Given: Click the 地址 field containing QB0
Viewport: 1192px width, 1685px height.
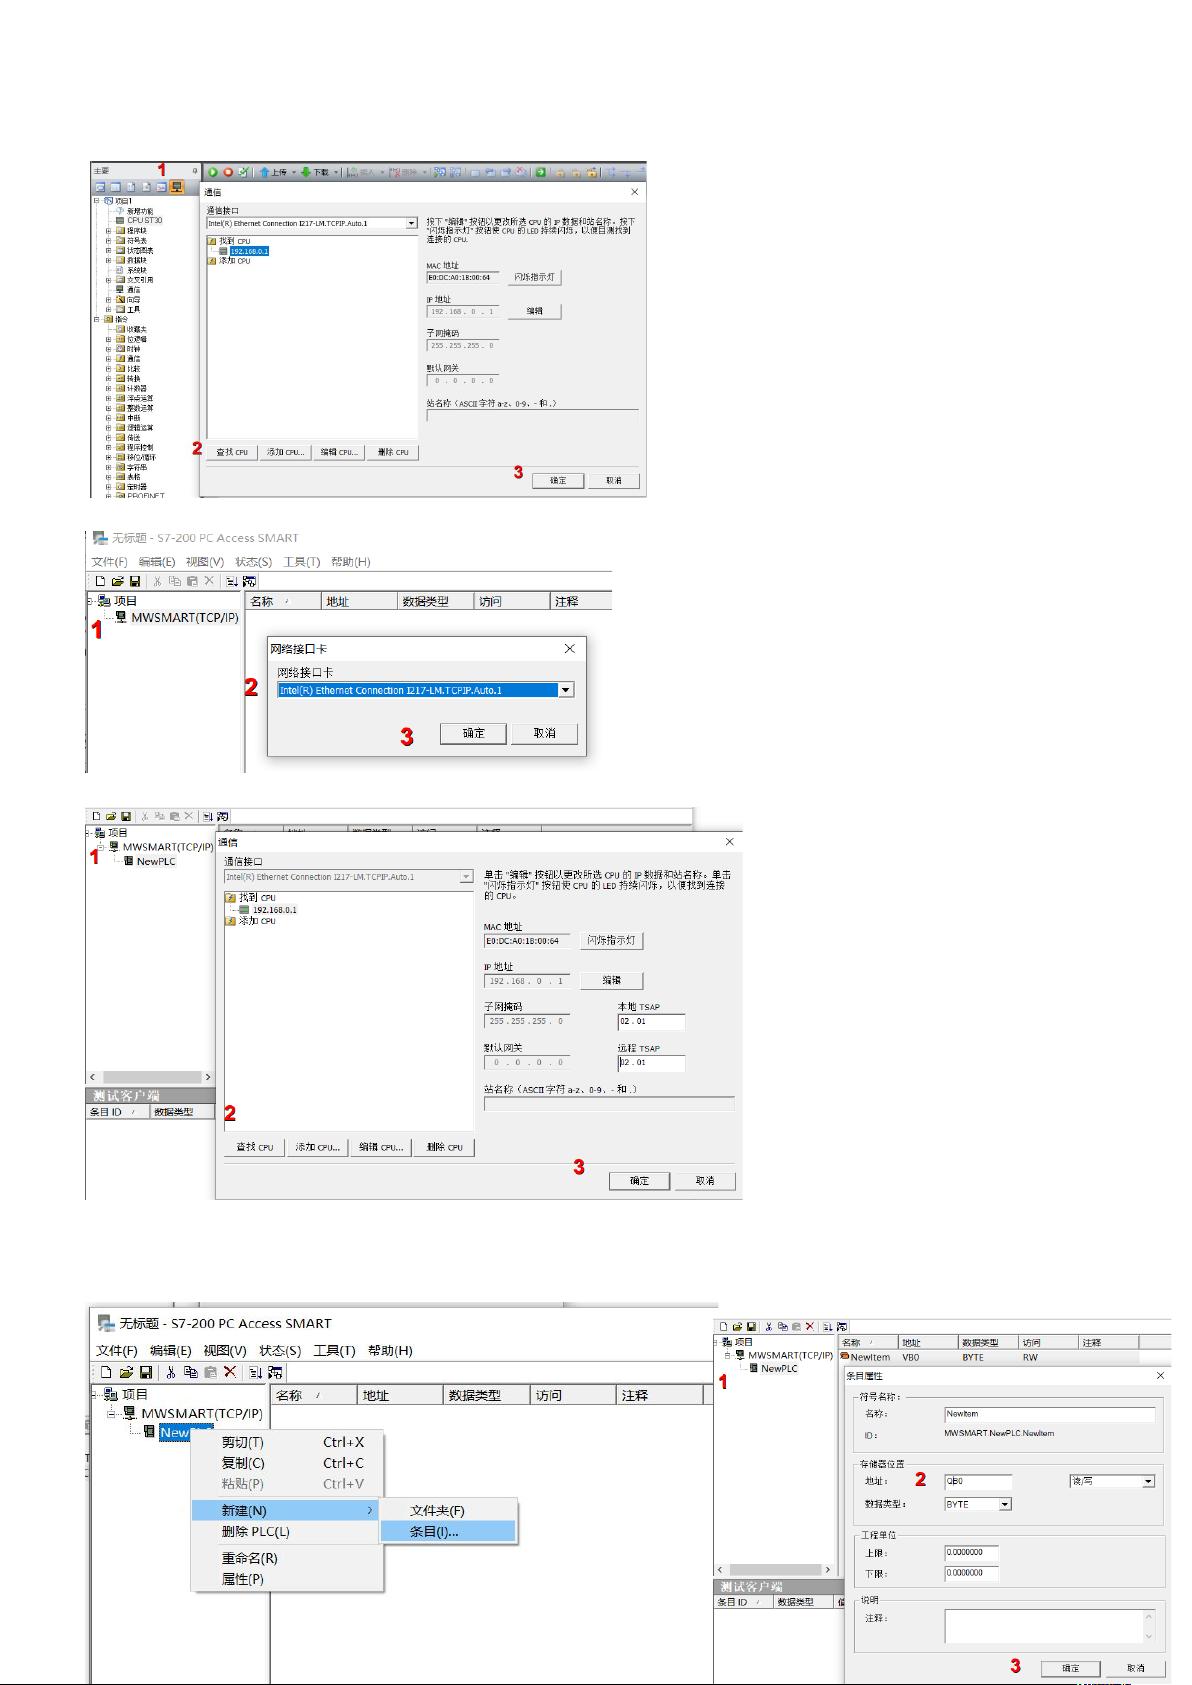Looking at the screenshot, I should click(x=978, y=1481).
